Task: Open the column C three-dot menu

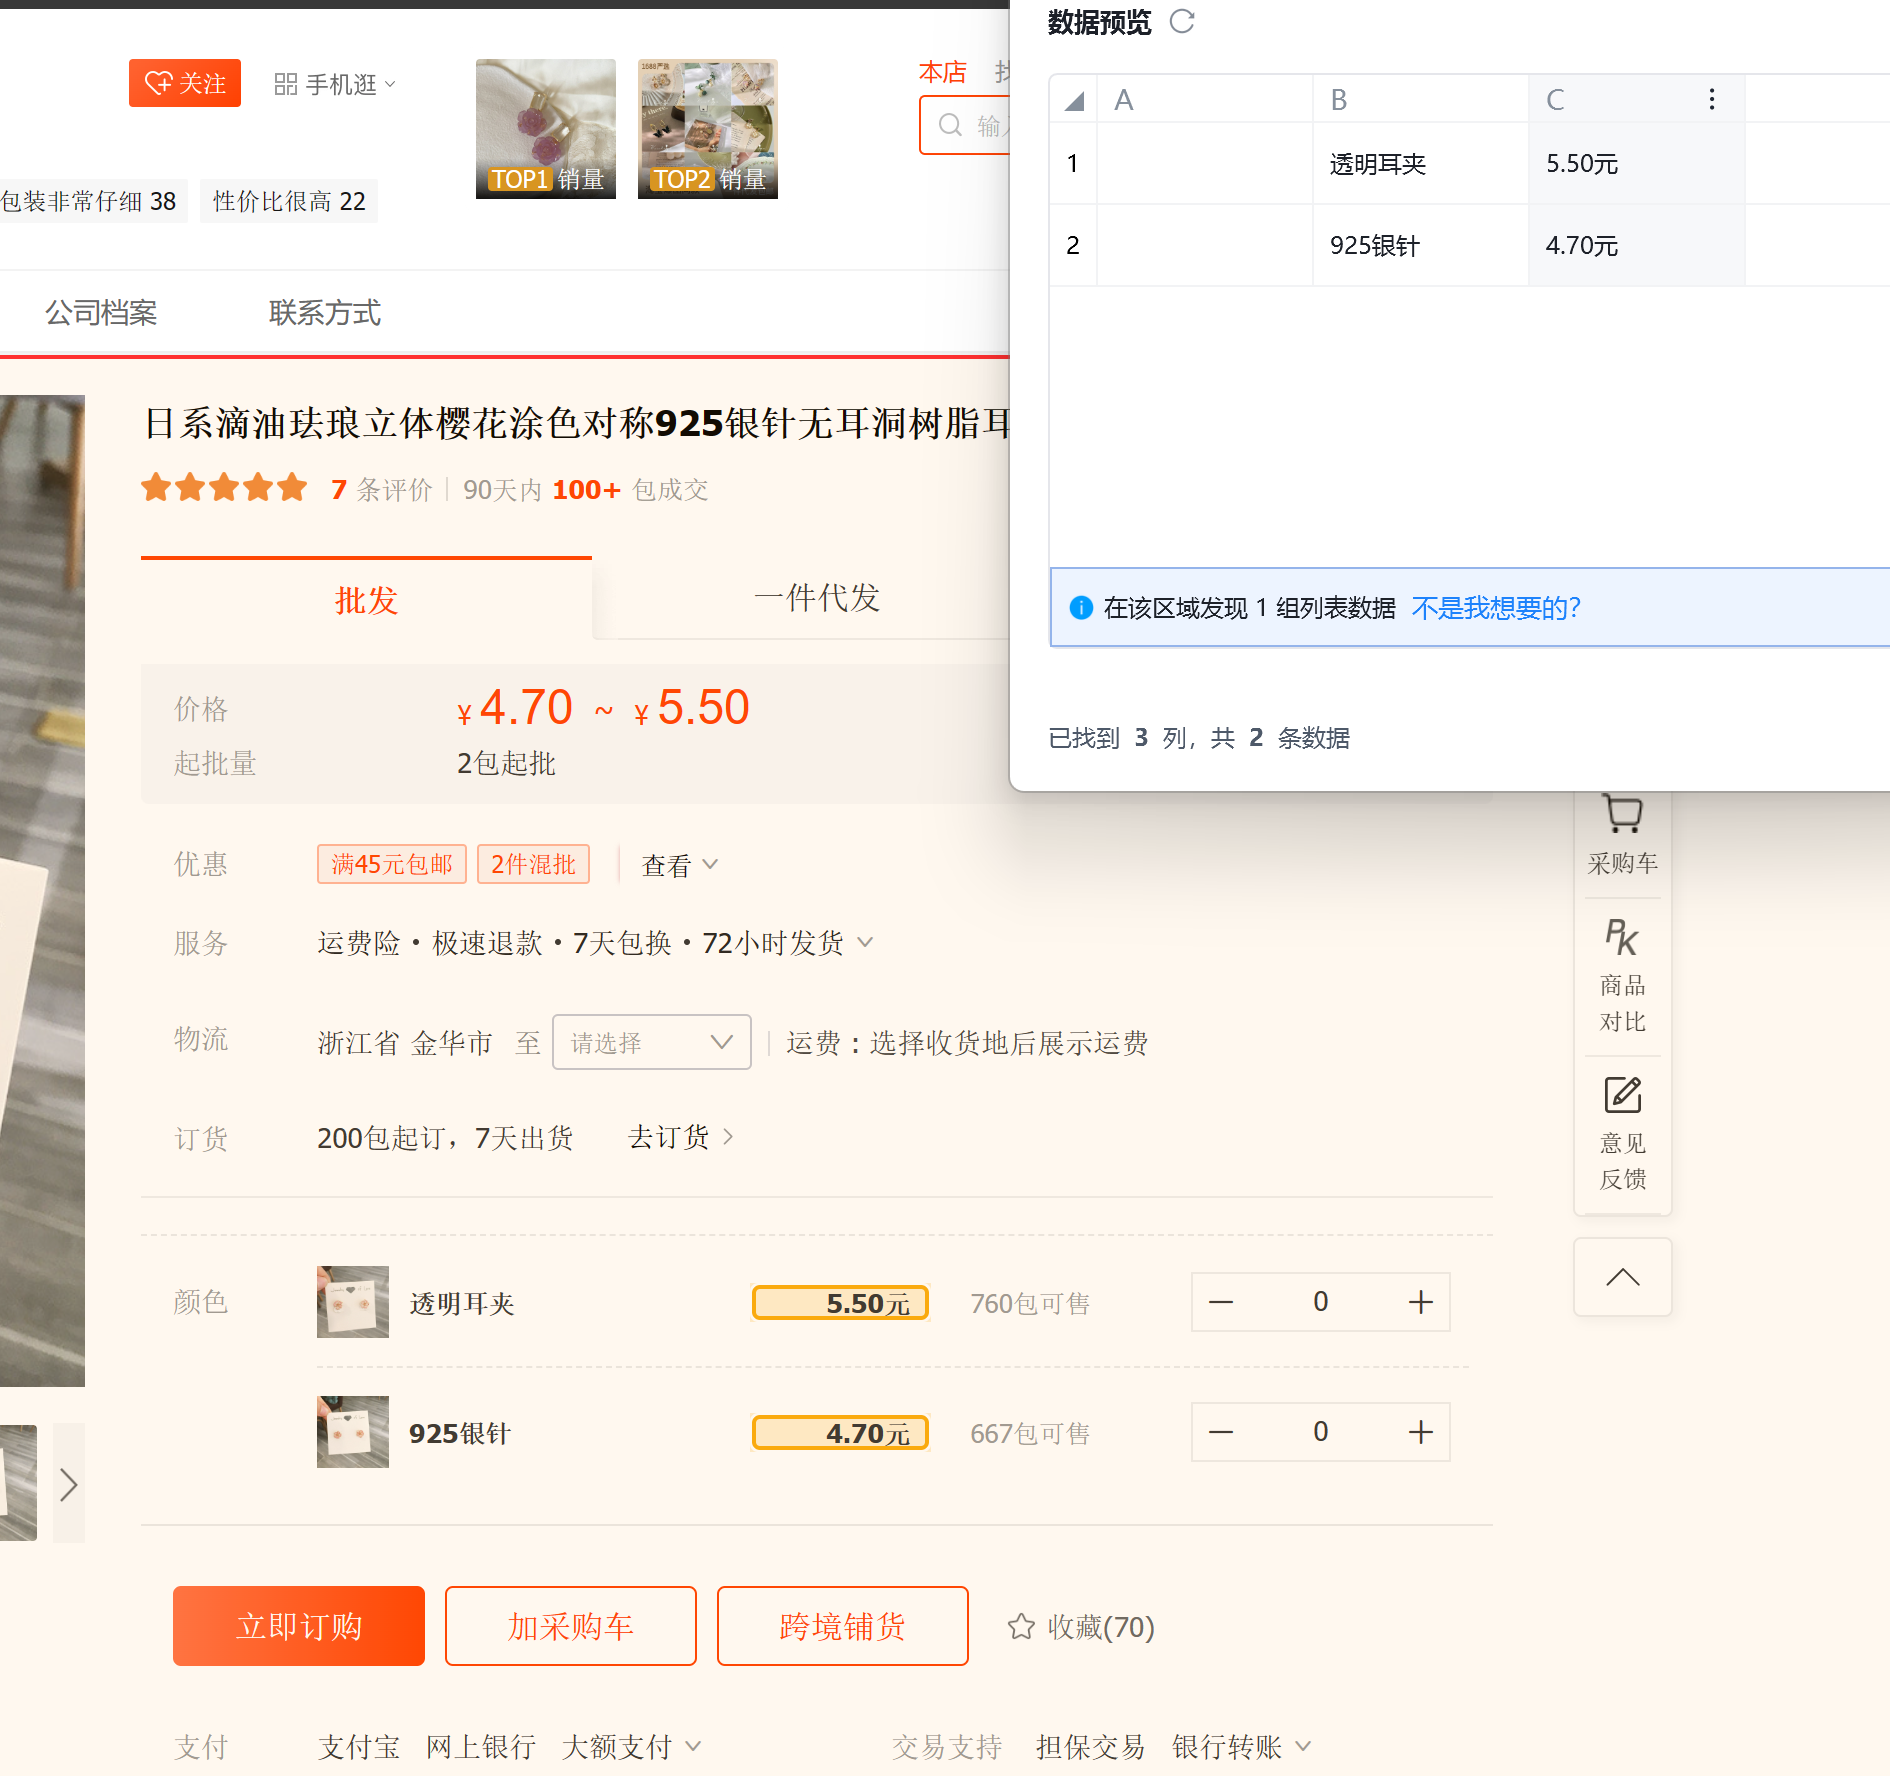Action: point(1711,99)
